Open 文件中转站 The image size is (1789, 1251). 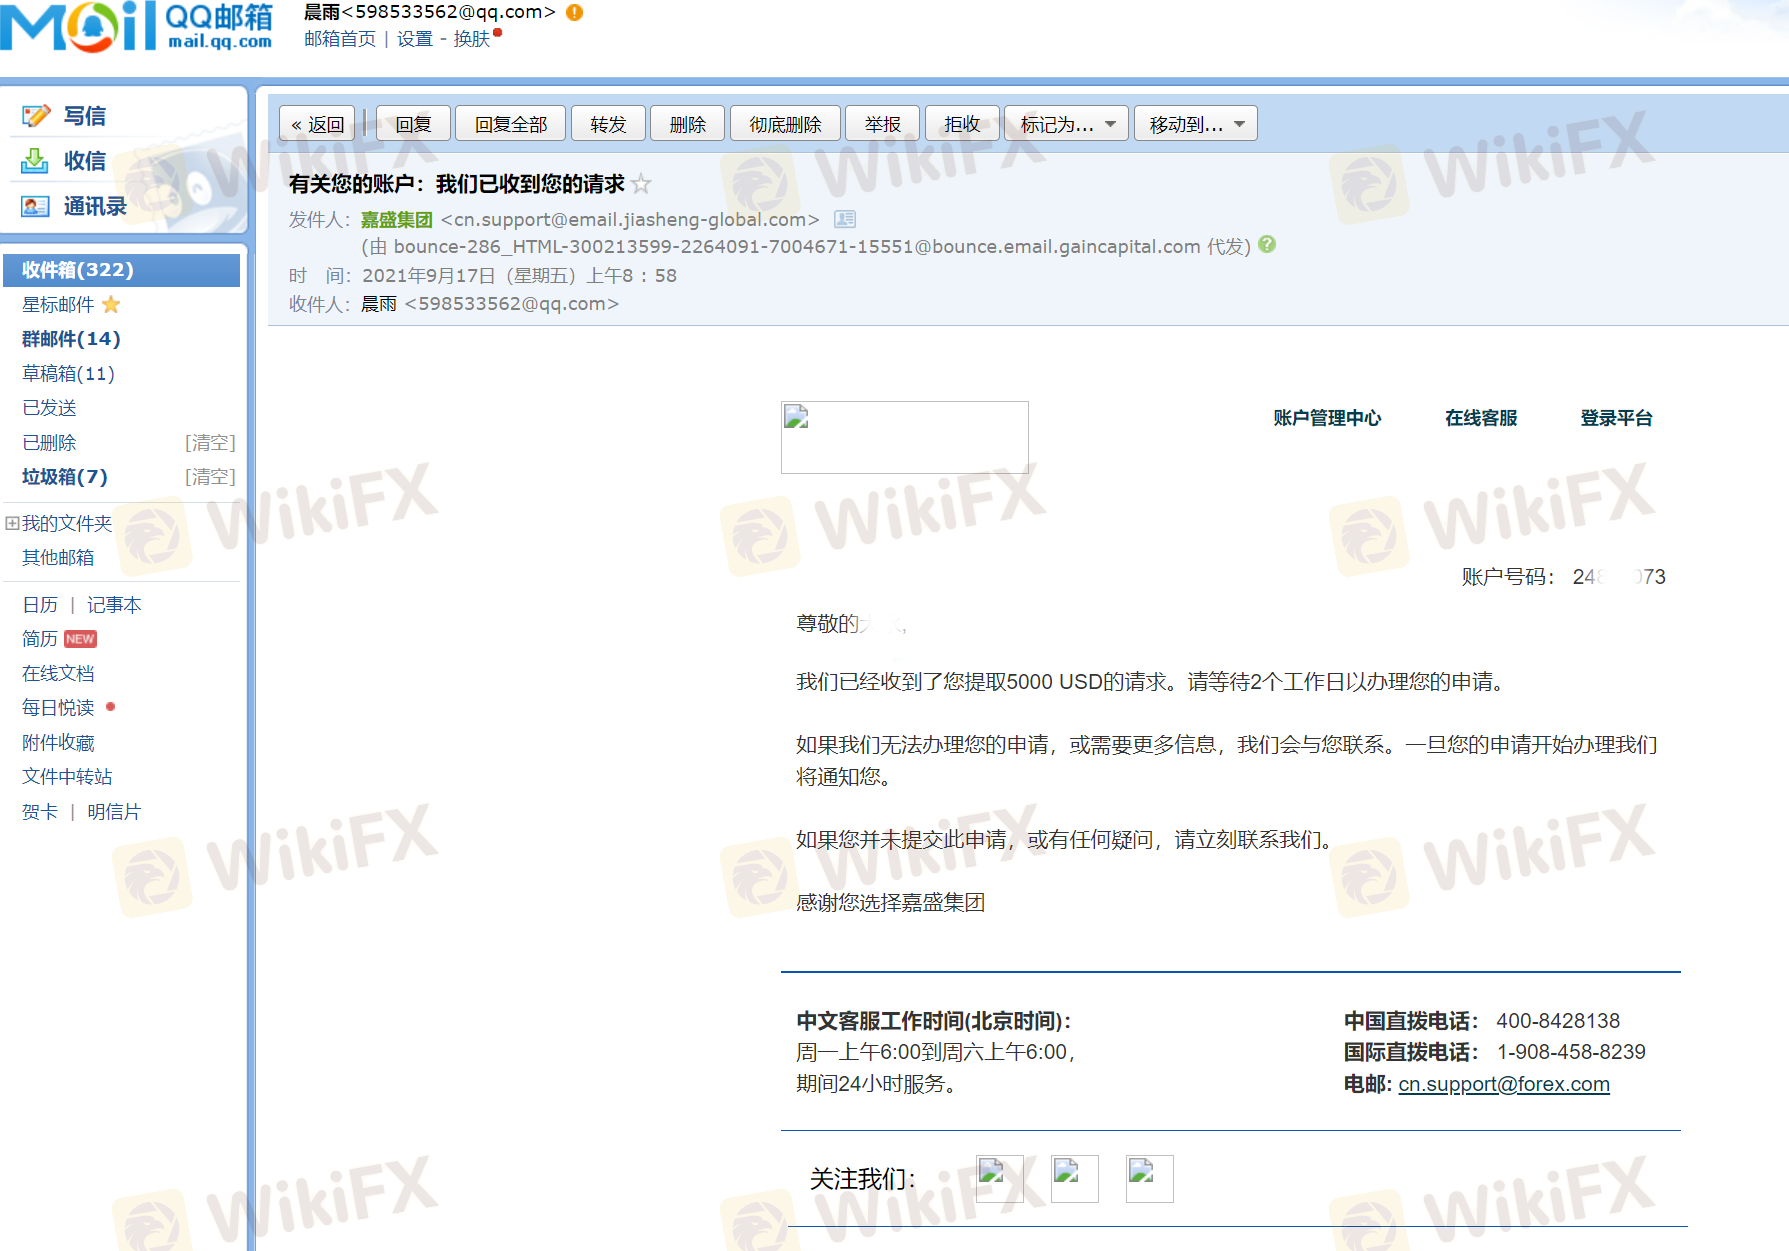click(x=67, y=777)
